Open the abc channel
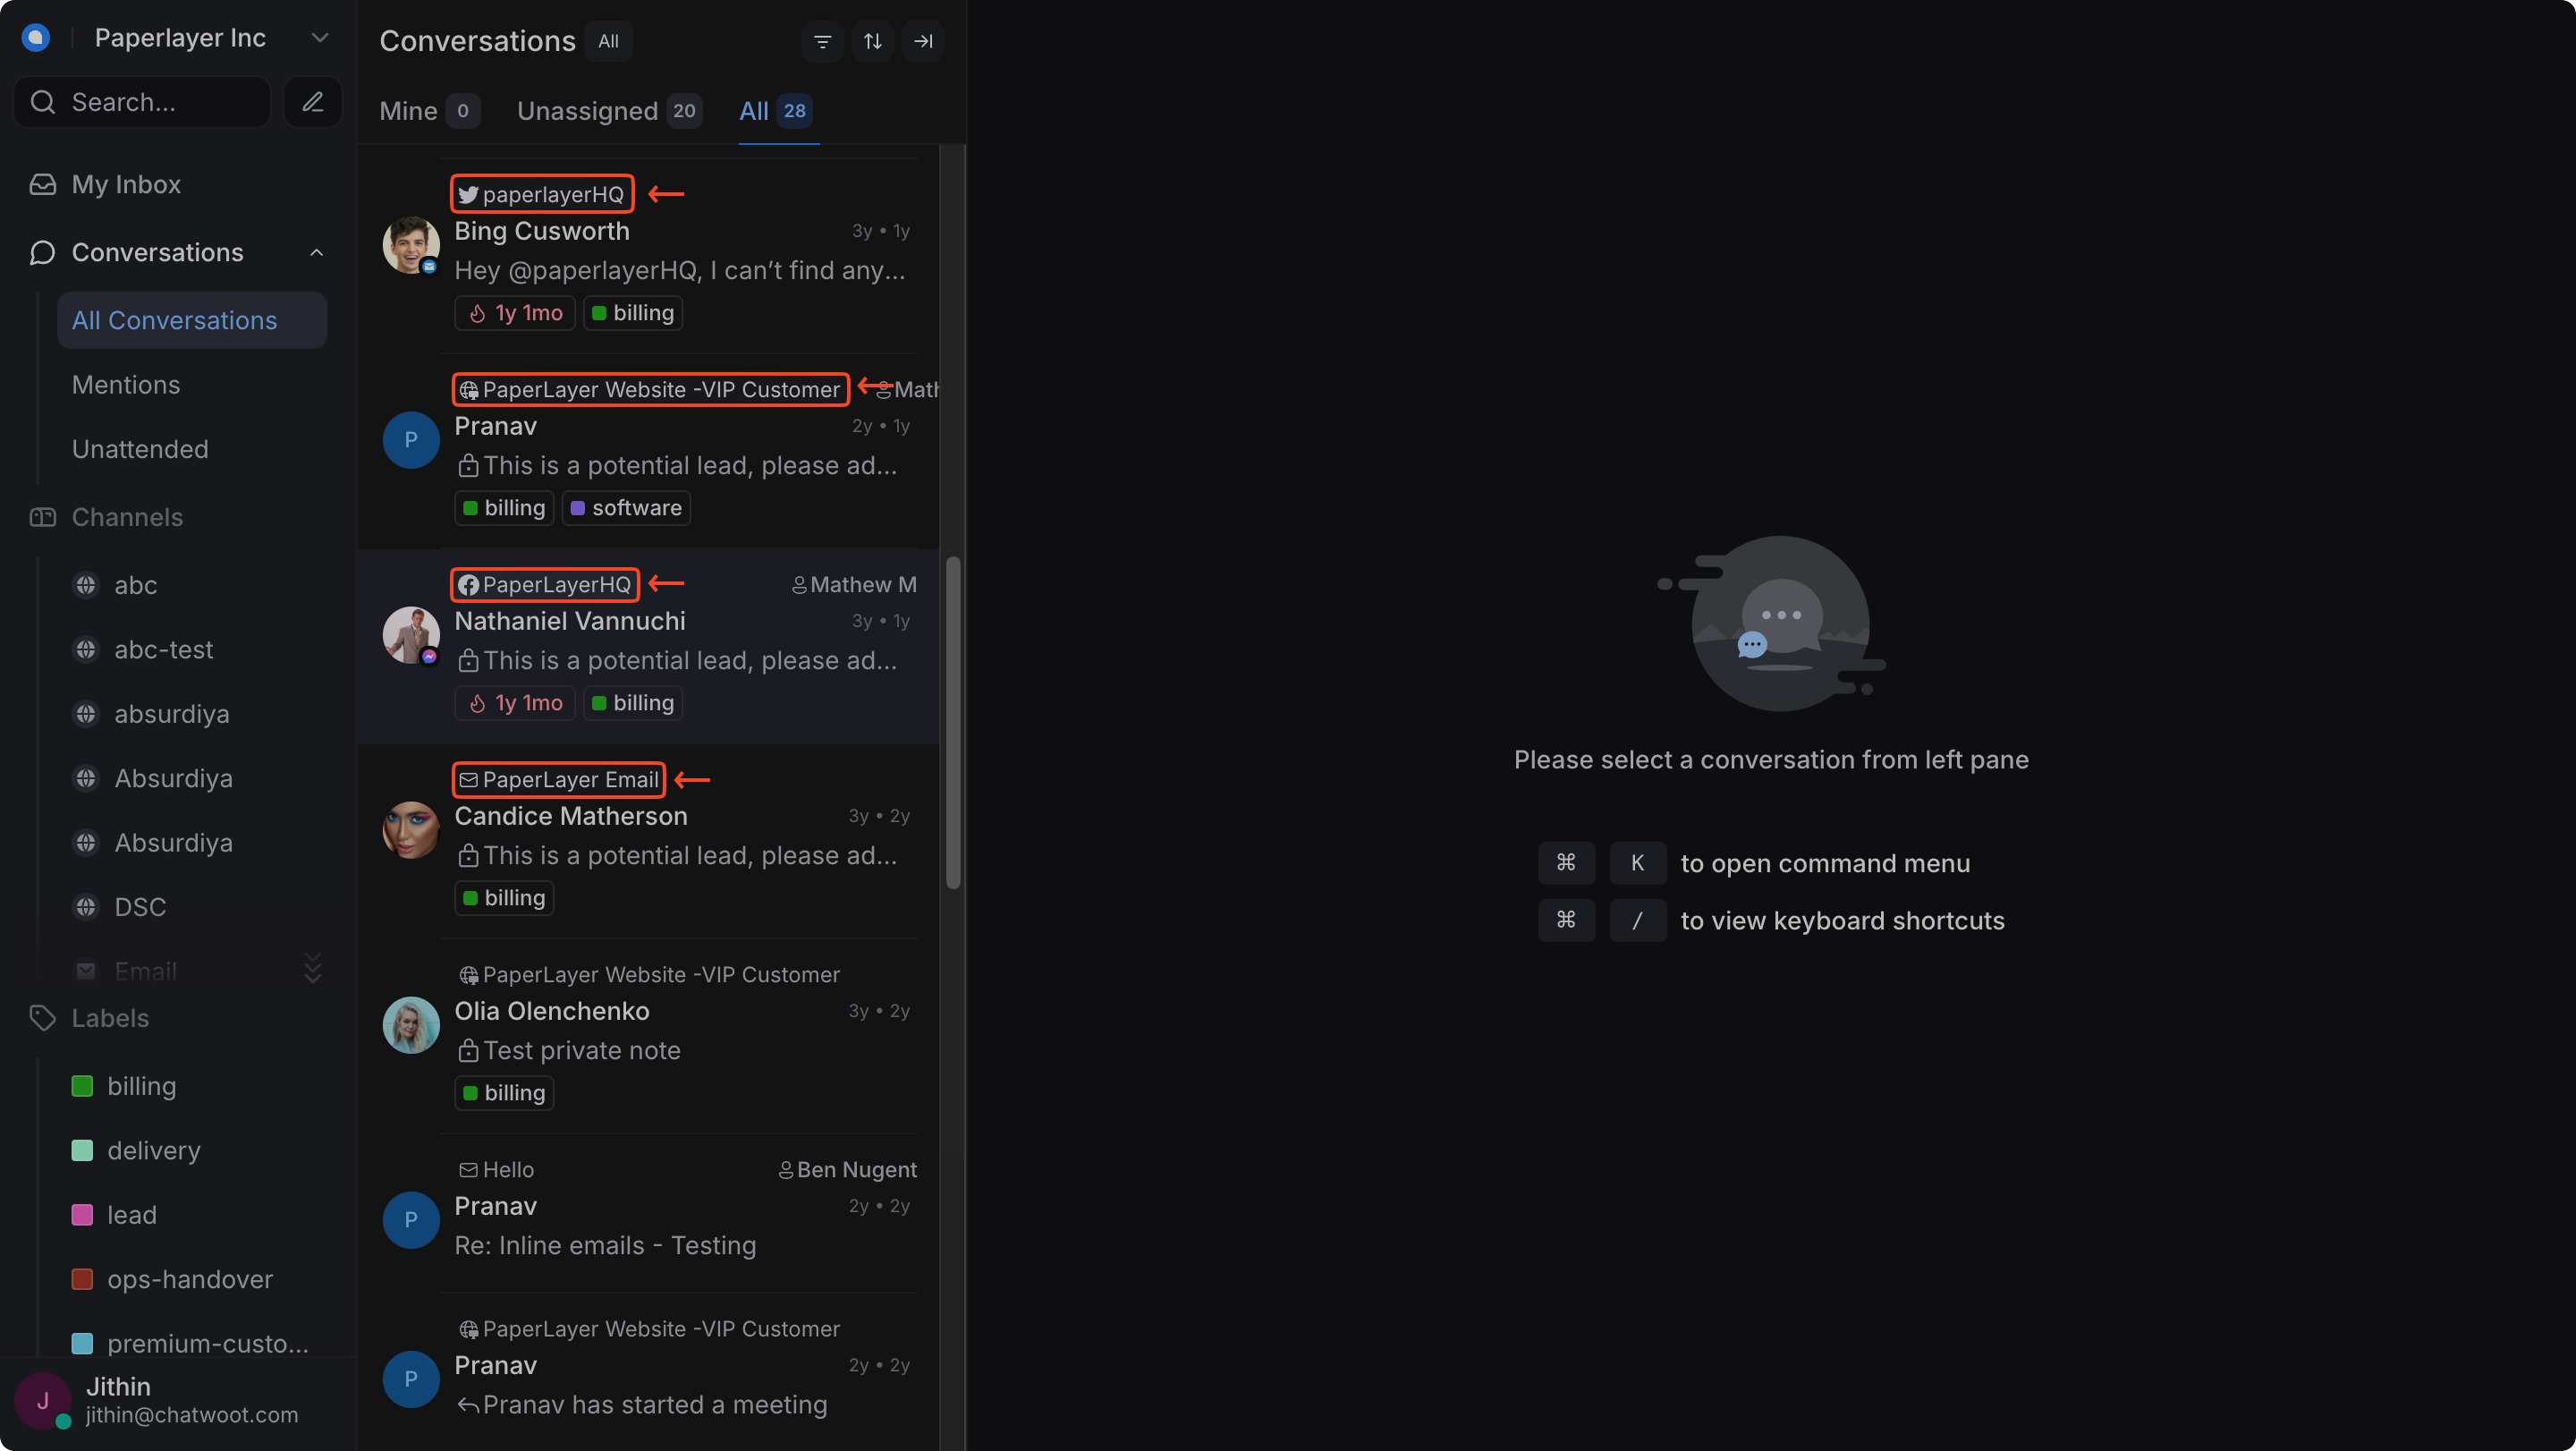This screenshot has width=2576, height=1451. click(x=135, y=585)
